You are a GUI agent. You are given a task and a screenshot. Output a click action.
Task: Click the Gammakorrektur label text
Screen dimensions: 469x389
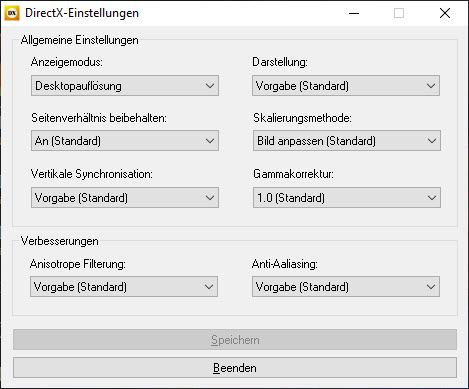tap(293, 174)
